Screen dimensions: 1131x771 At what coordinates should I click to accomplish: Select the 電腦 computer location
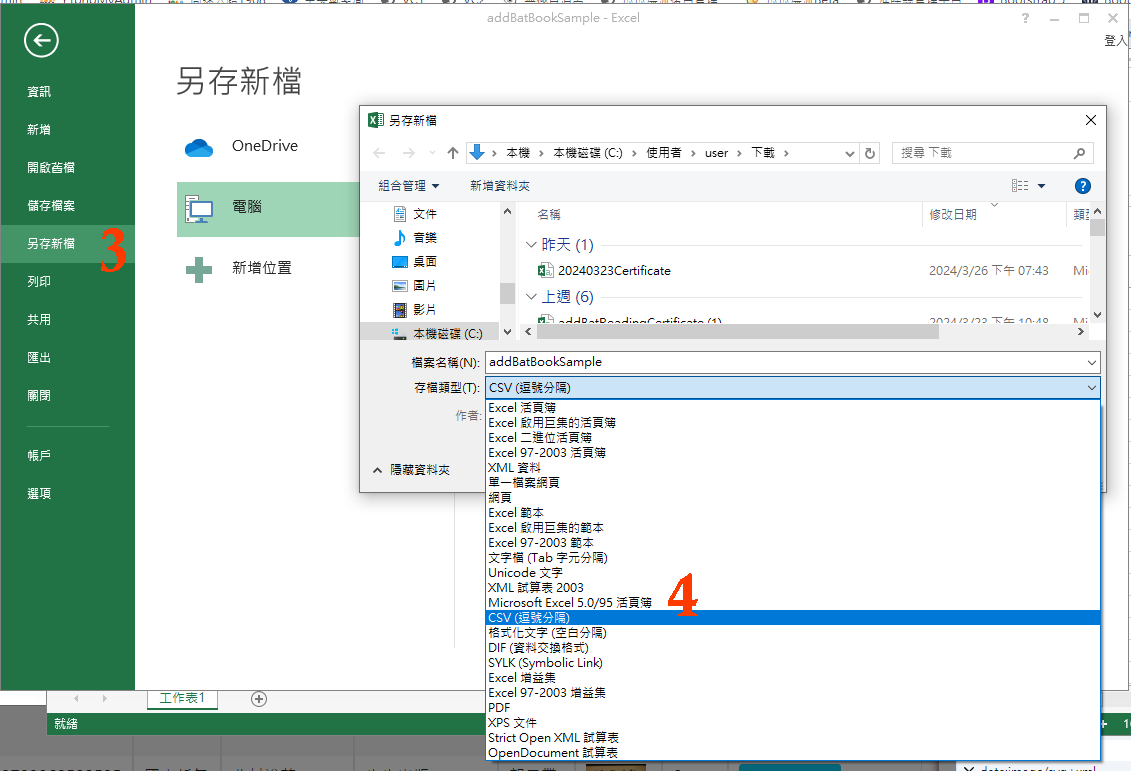[x=268, y=208]
